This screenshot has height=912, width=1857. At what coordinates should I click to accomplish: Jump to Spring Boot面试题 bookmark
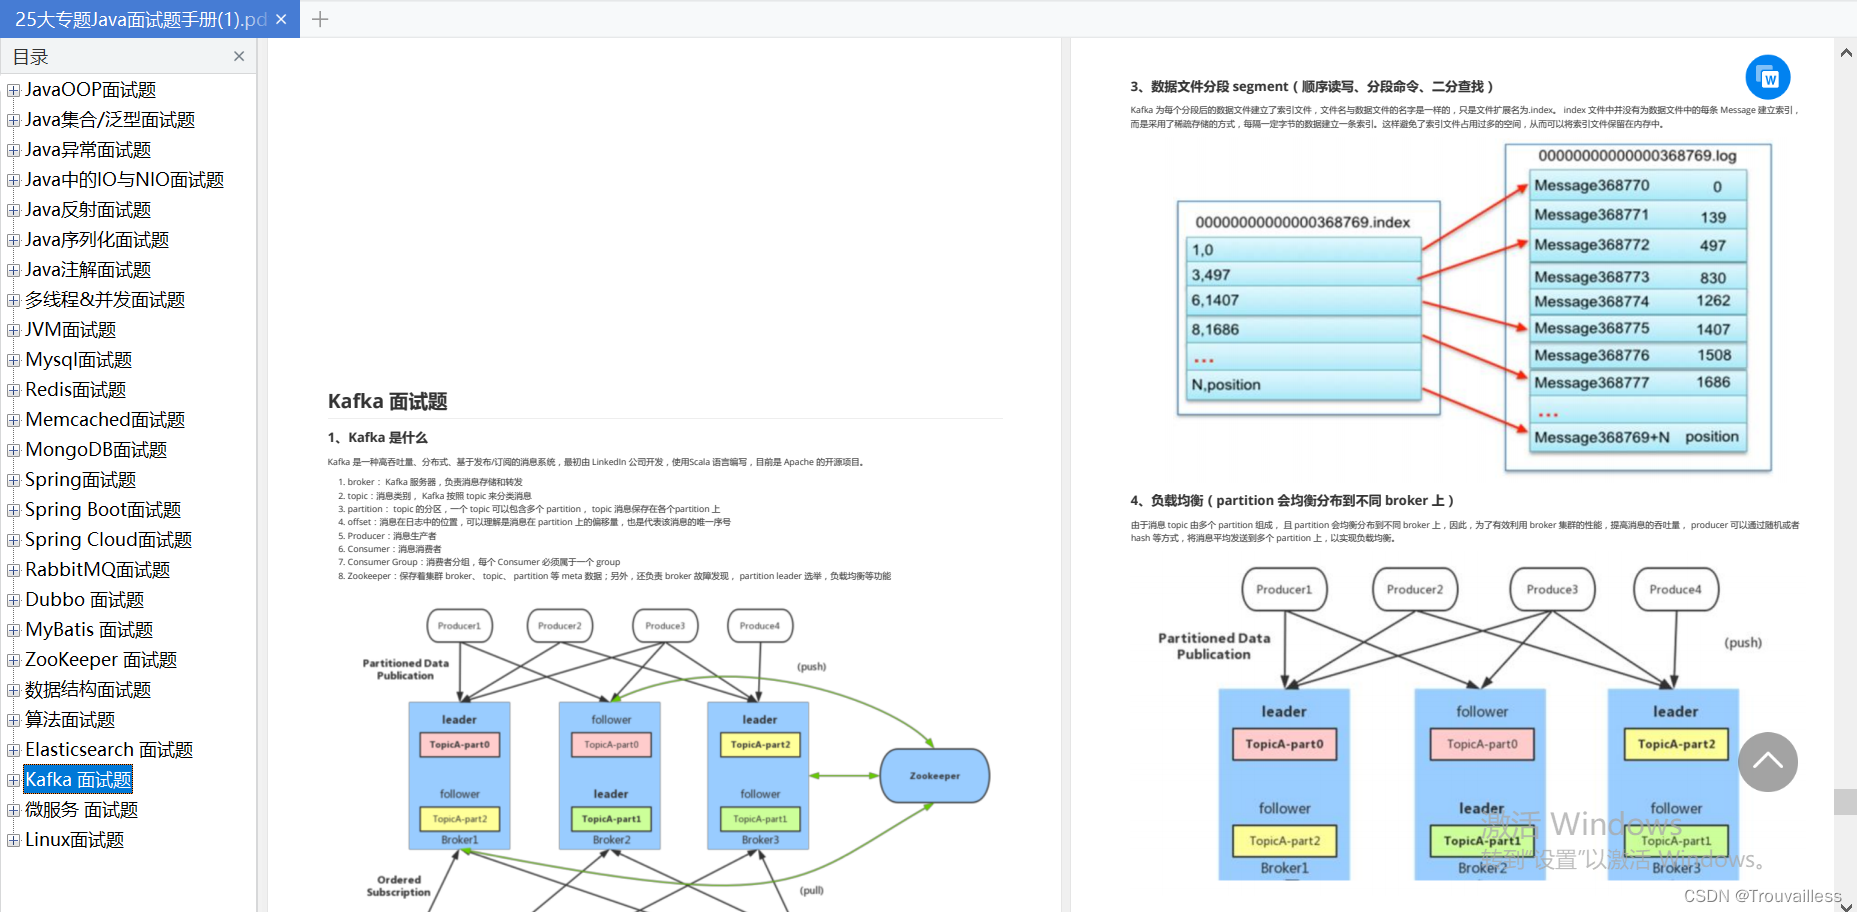pyautogui.click(x=103, y=510)
